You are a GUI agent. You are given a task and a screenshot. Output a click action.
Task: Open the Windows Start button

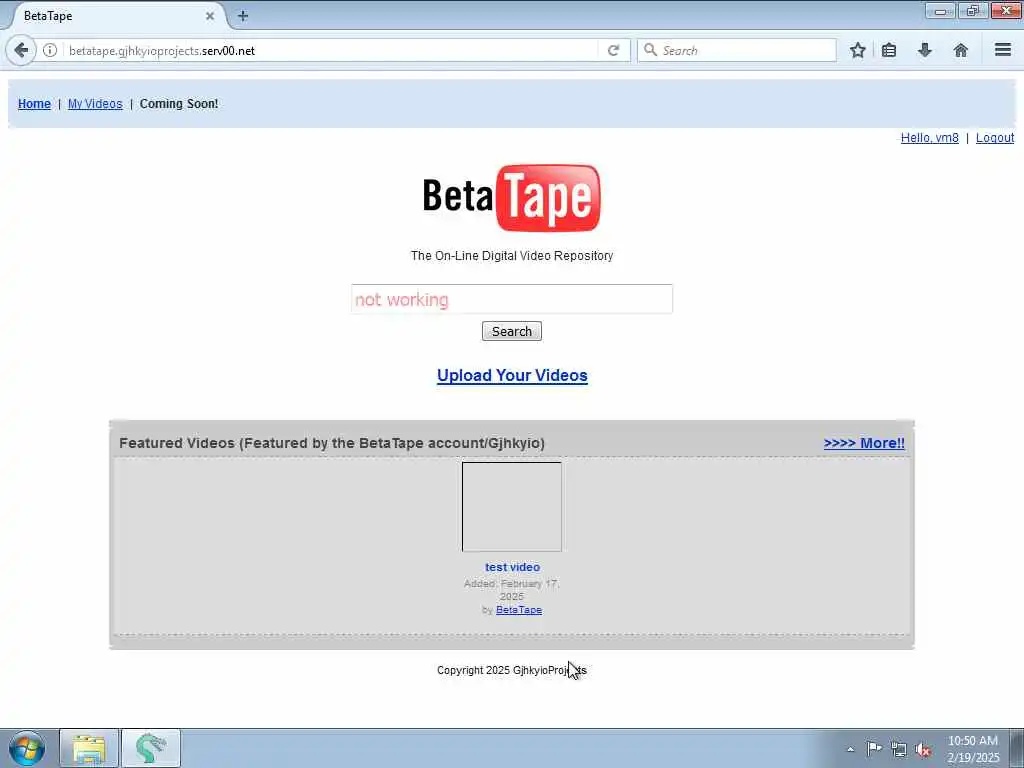coord(27,748)
